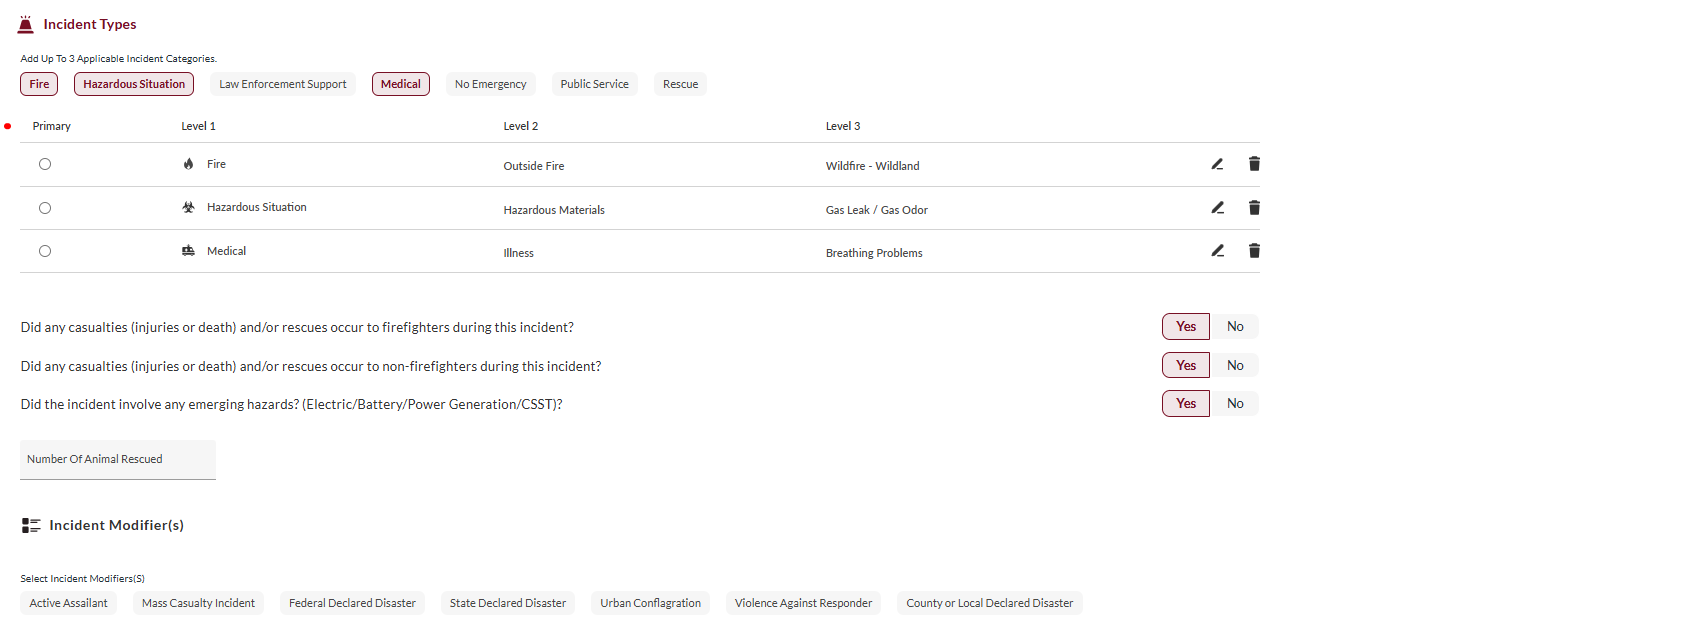The height and width of the screenshot is (632, 1685).
Task: Add the Rescue incident category
Action: pyautogui.click(x=680, y=84)
